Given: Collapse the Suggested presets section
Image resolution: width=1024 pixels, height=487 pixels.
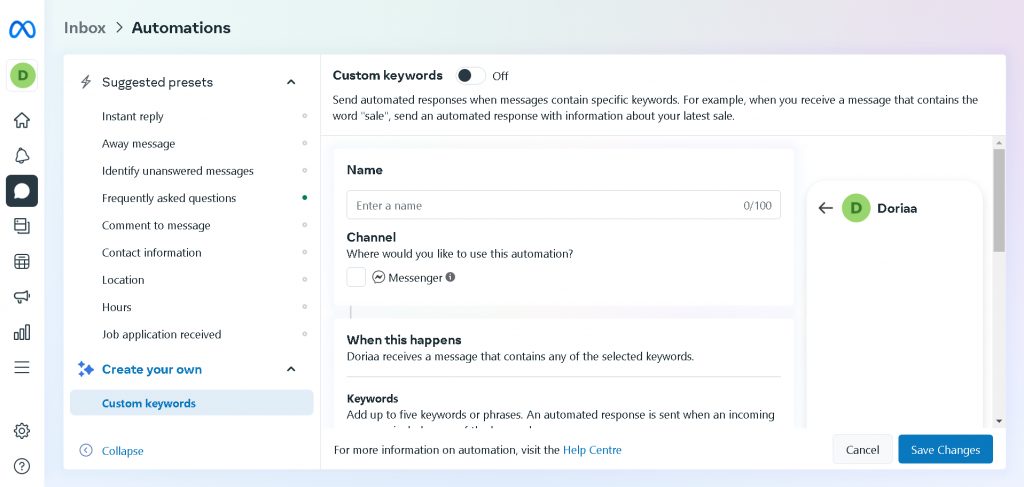Looking at the screenshot, I should [291, 82].
